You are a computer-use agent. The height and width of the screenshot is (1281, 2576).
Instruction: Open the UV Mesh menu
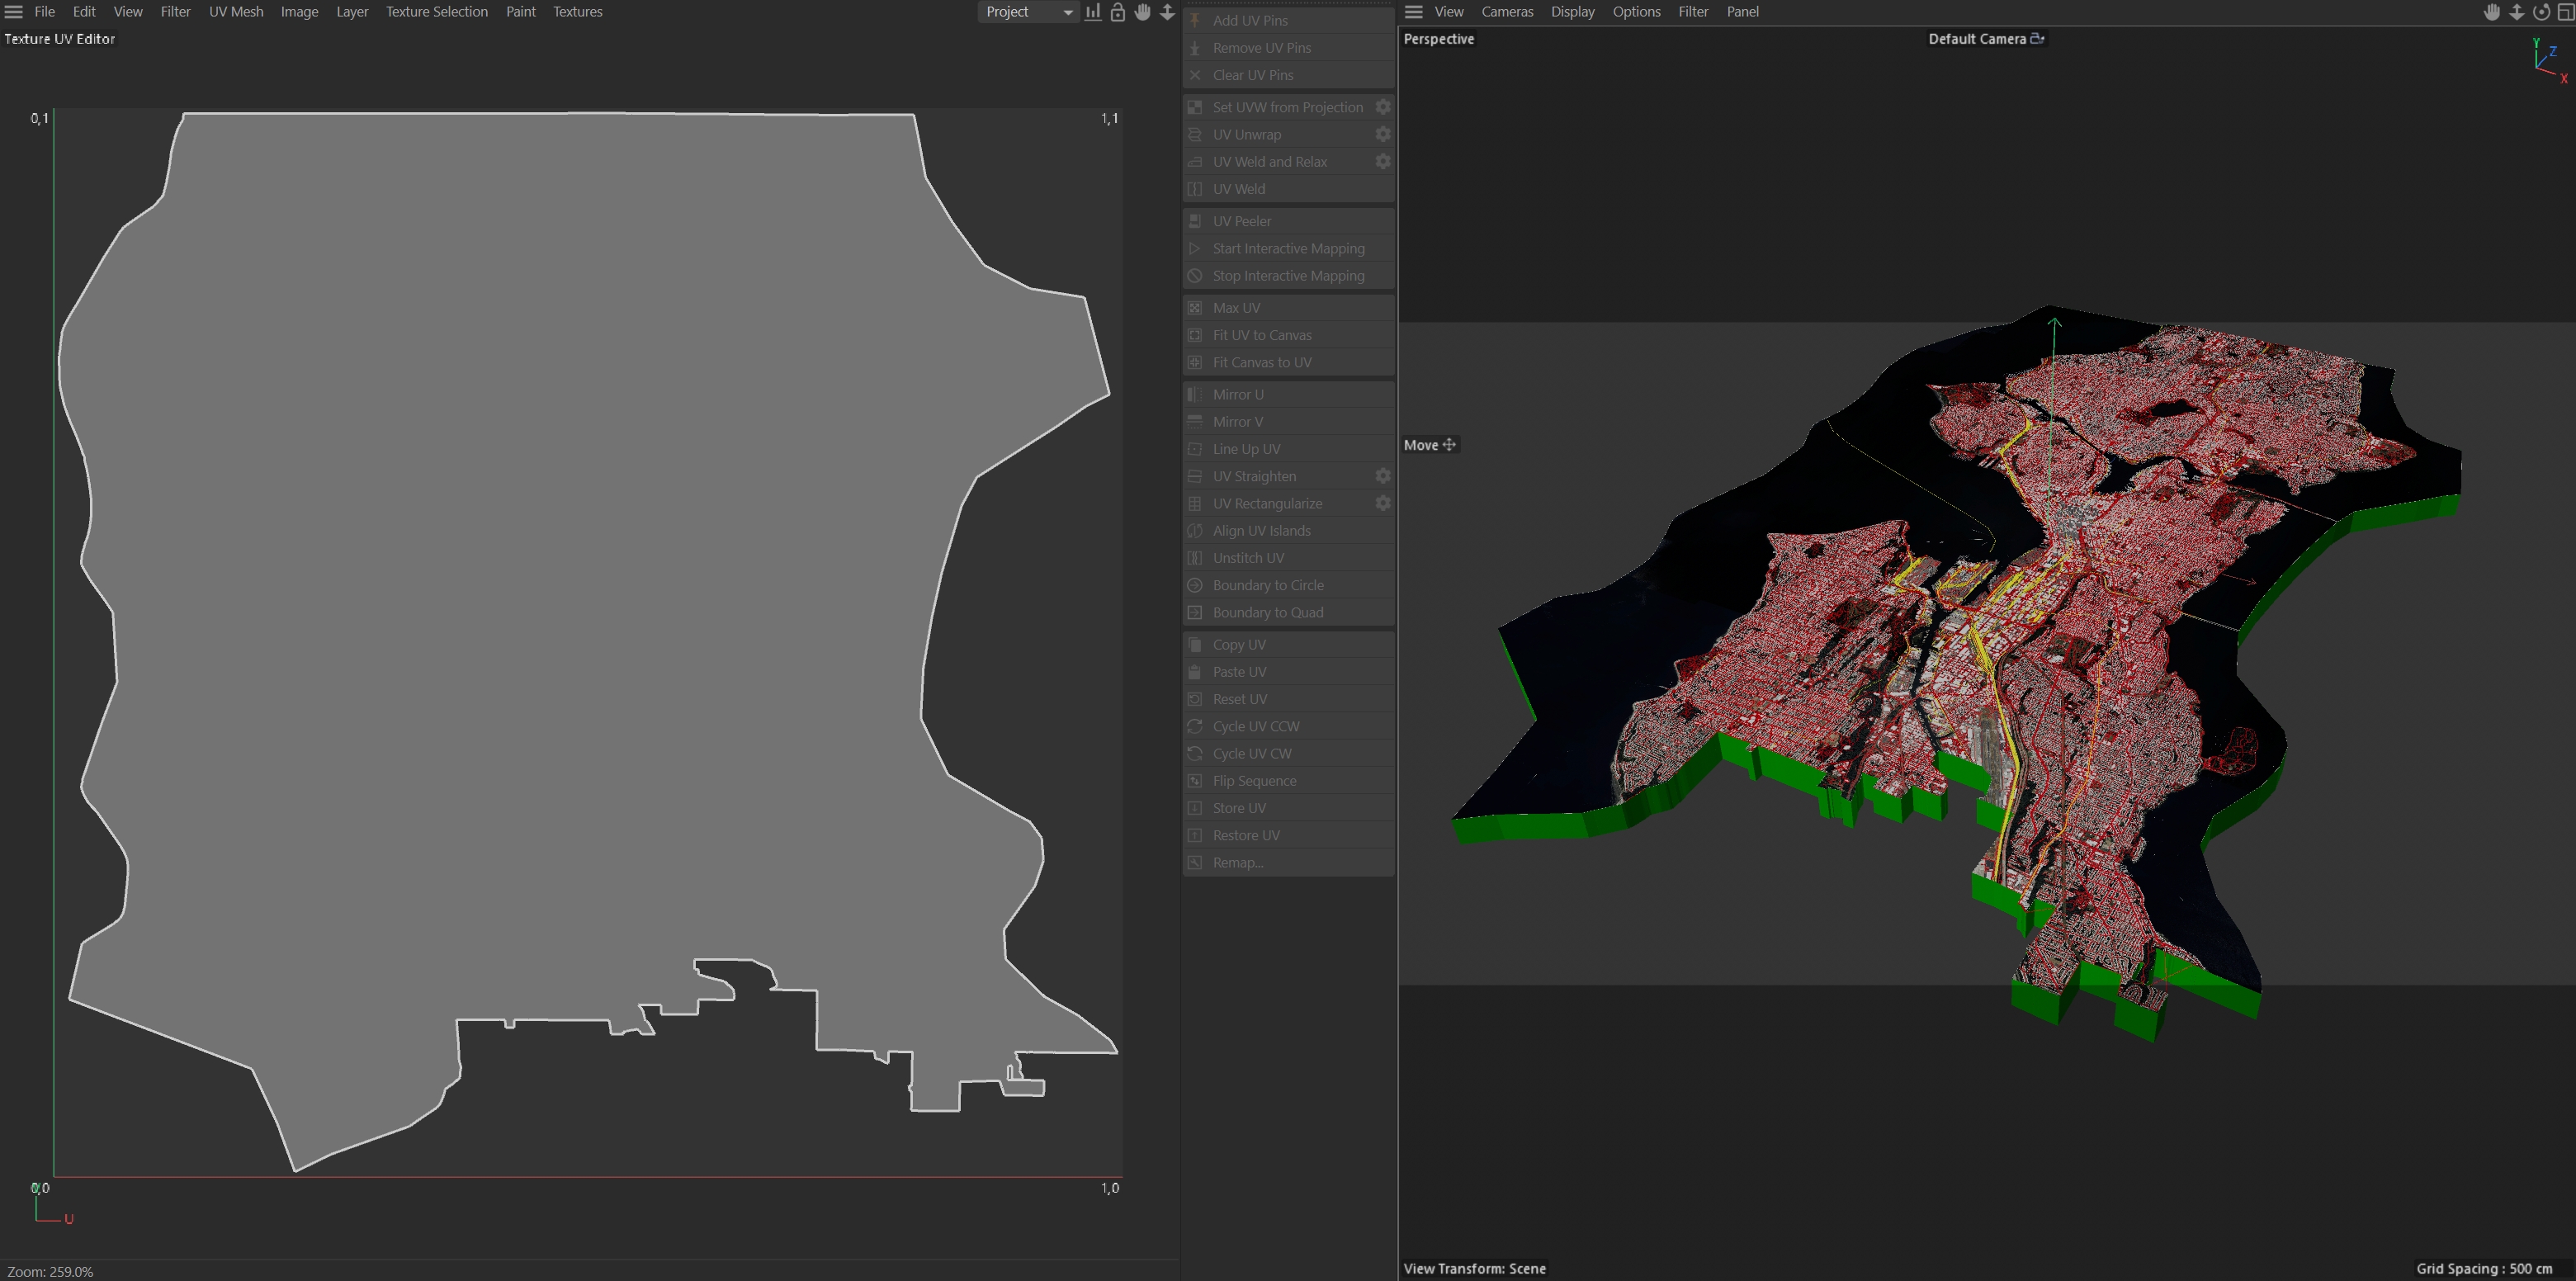(x=236, y=12)
